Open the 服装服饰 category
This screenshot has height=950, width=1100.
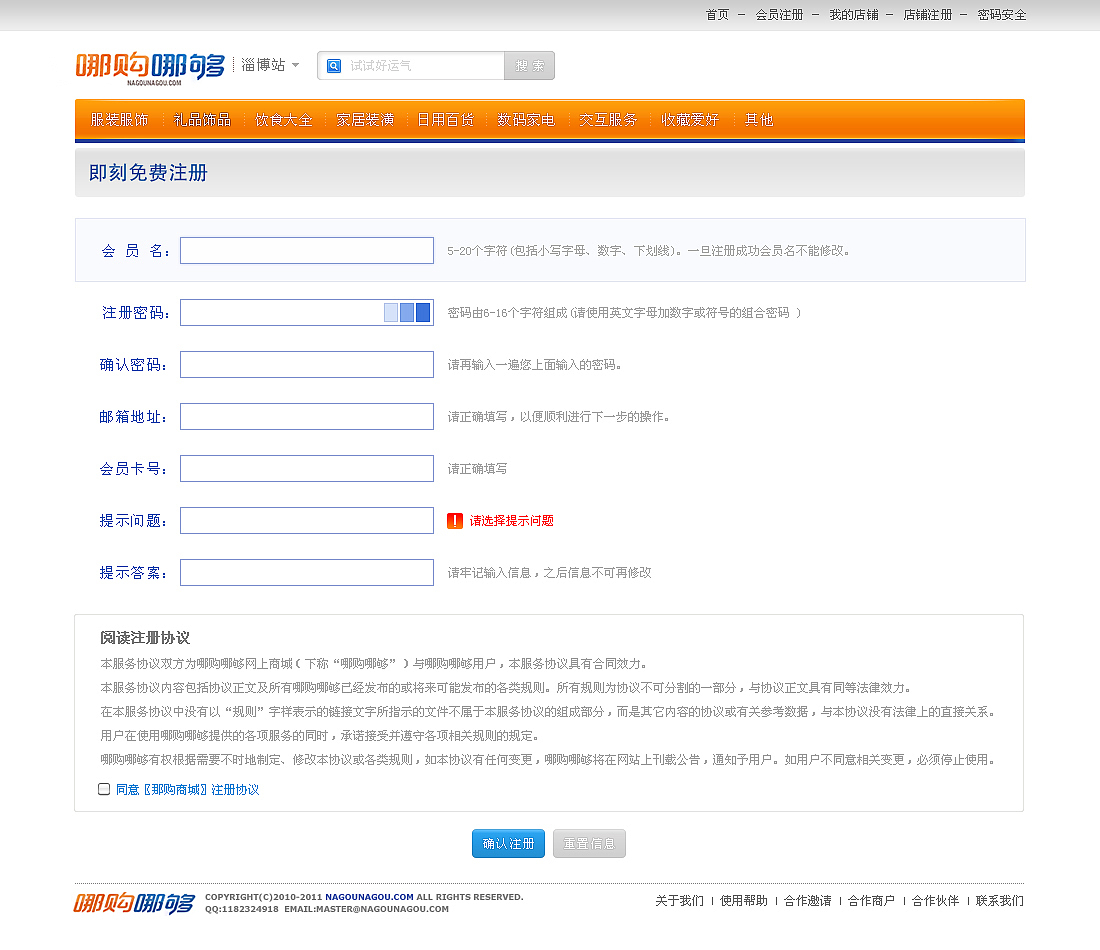coord(119,120)
